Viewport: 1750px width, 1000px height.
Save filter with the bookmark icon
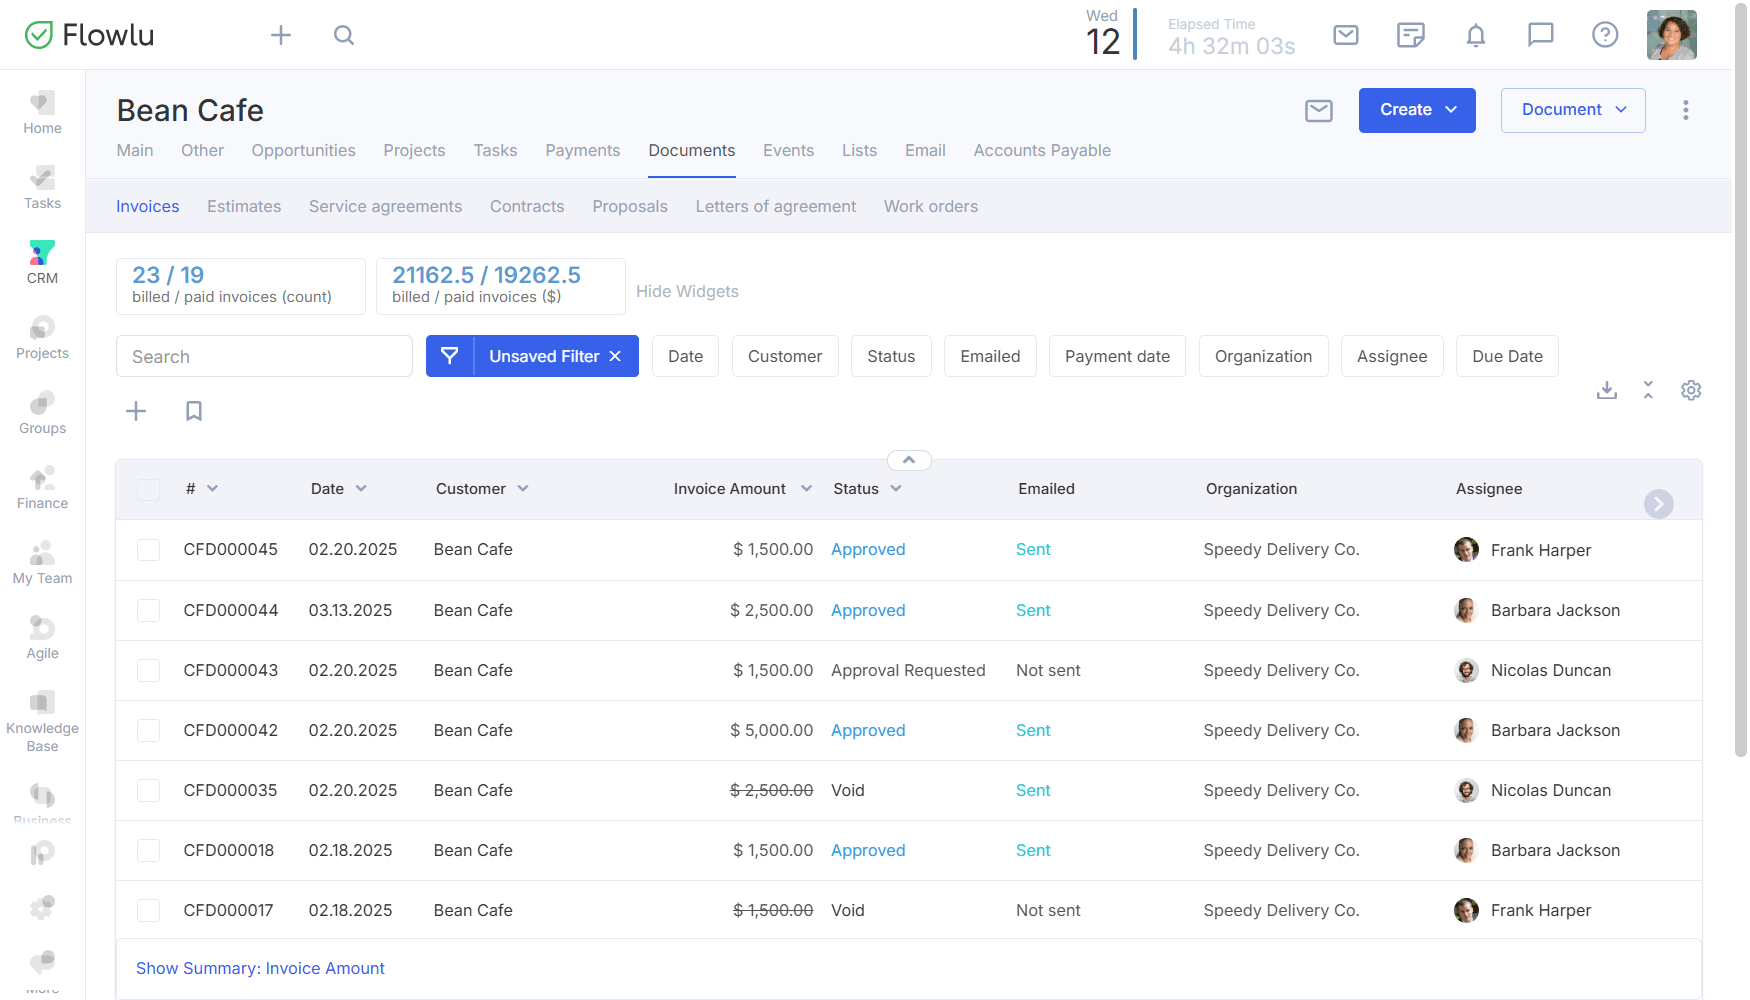194,411
